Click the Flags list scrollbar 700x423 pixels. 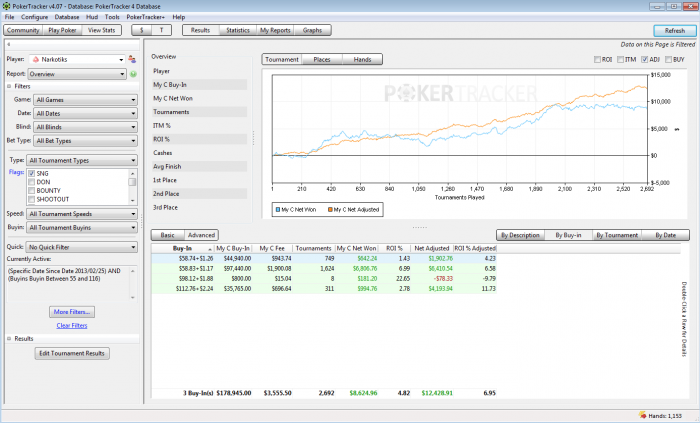(x=132, y=187)
